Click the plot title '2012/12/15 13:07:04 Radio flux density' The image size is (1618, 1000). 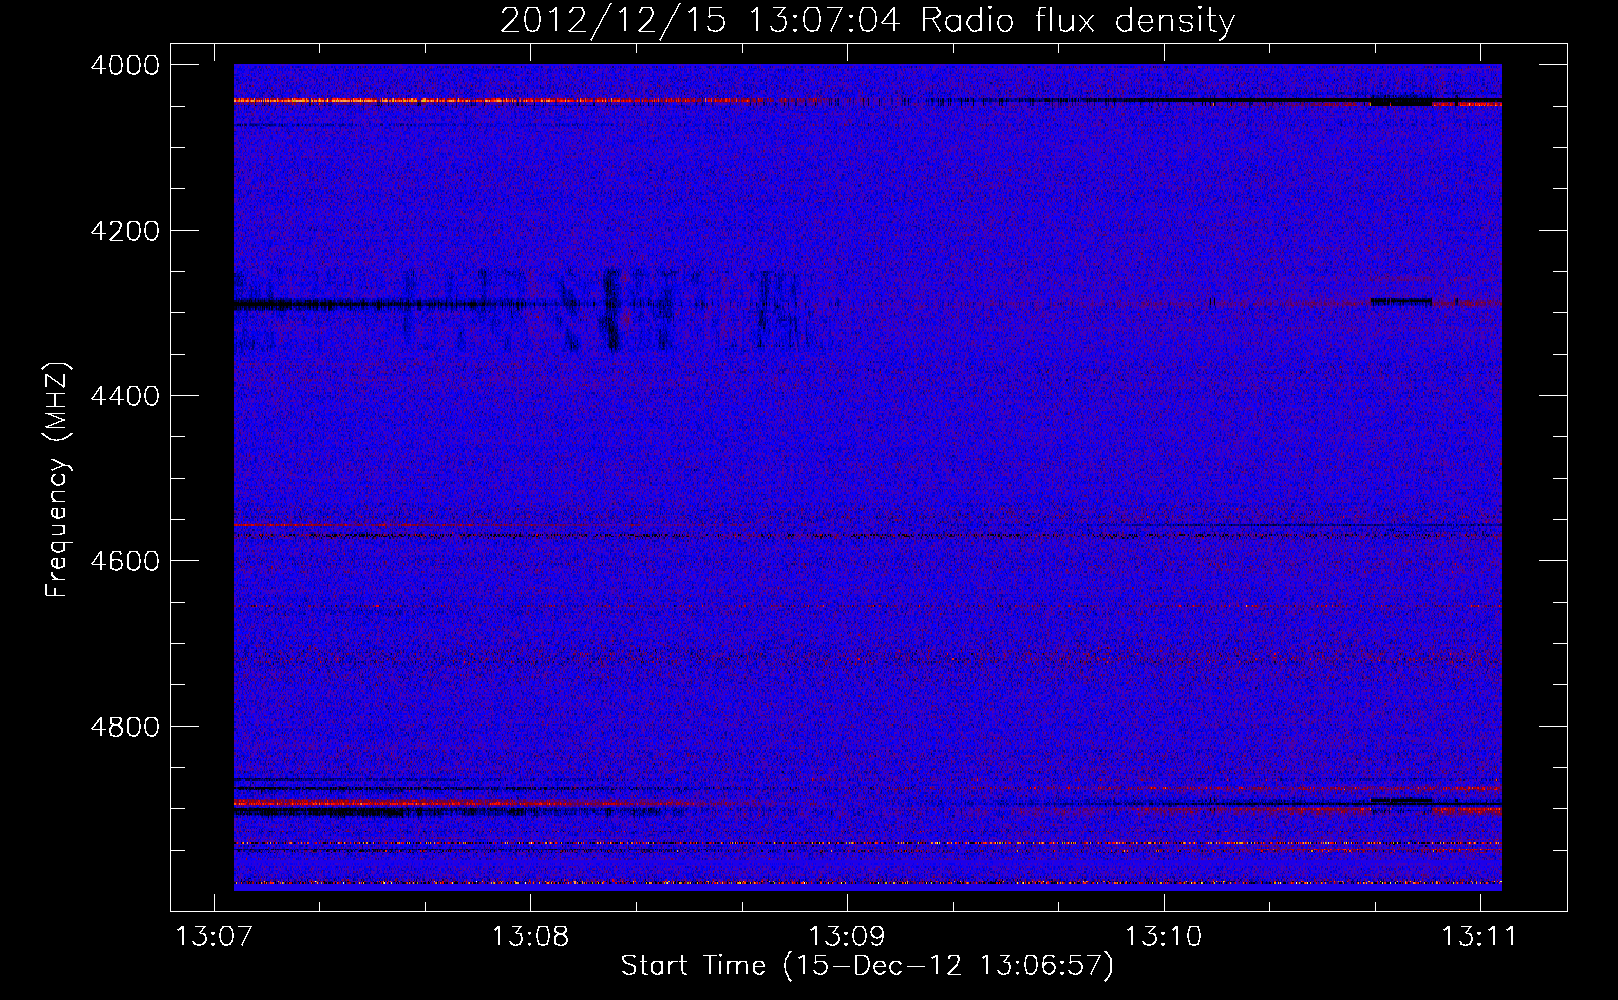coord(867,20)
